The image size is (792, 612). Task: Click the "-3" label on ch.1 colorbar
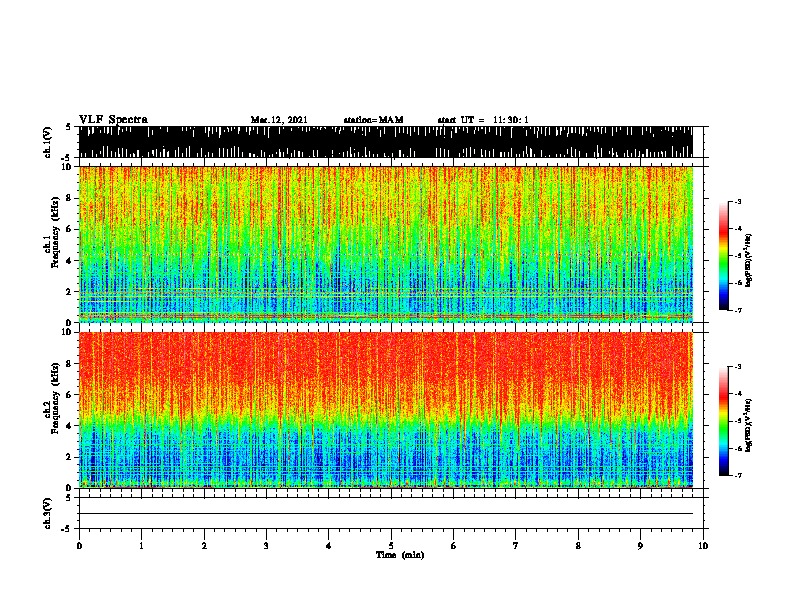pyautogui.click(x=737, y=202)
